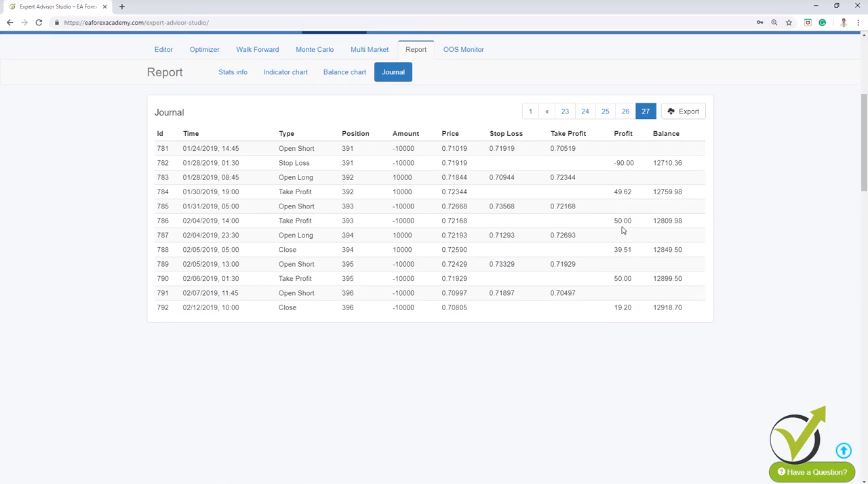Jump to first journal page
This screenshot has height=484, width=868.
tap(530, 111)
